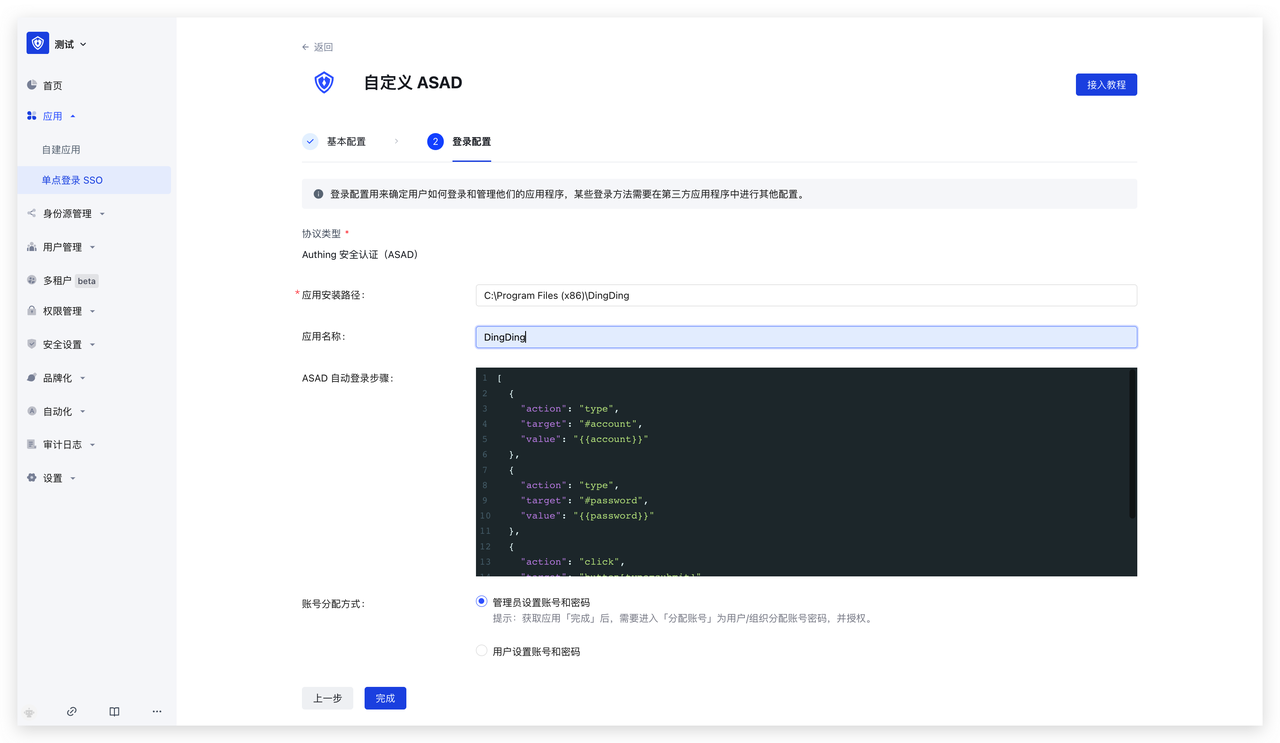This screenshot has width=1280, height=743.
Task: Collapse the 应用 sidebar section
Action: coord(59,116)
